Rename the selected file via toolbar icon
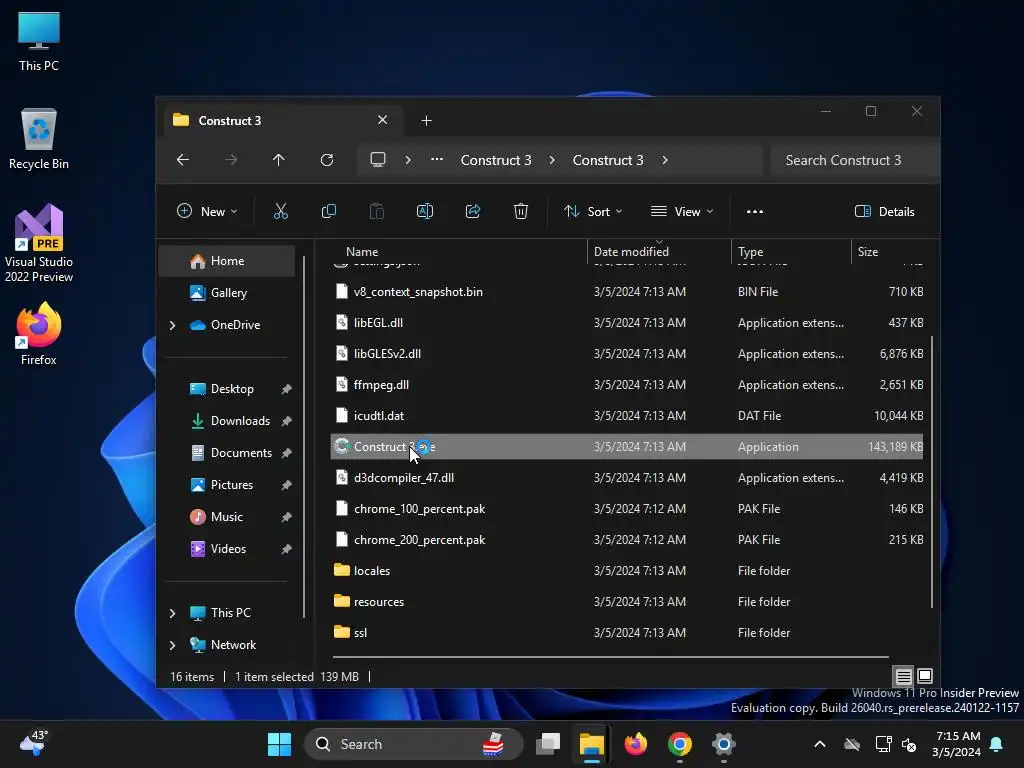Viewport: 1024px width, 768px height. click(x=424, y=211)
